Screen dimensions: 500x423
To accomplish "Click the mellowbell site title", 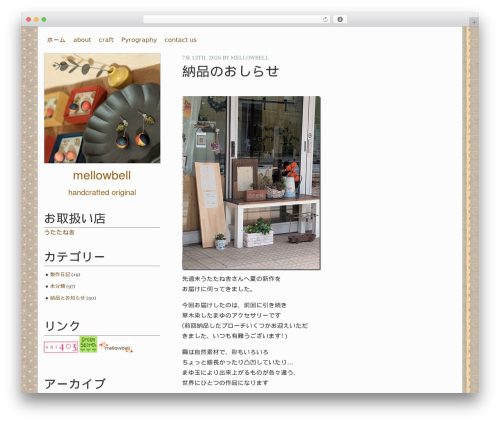I will (102, 175).
